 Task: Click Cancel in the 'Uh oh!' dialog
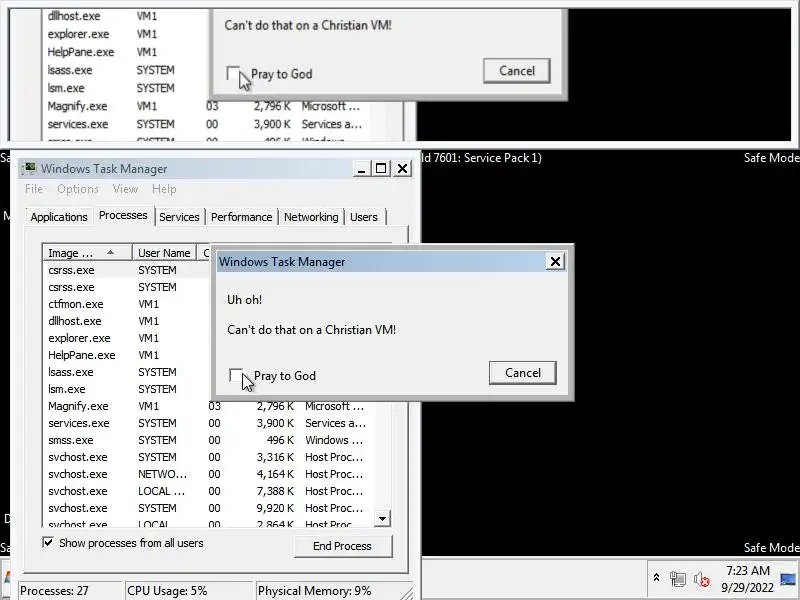(522, 373)
